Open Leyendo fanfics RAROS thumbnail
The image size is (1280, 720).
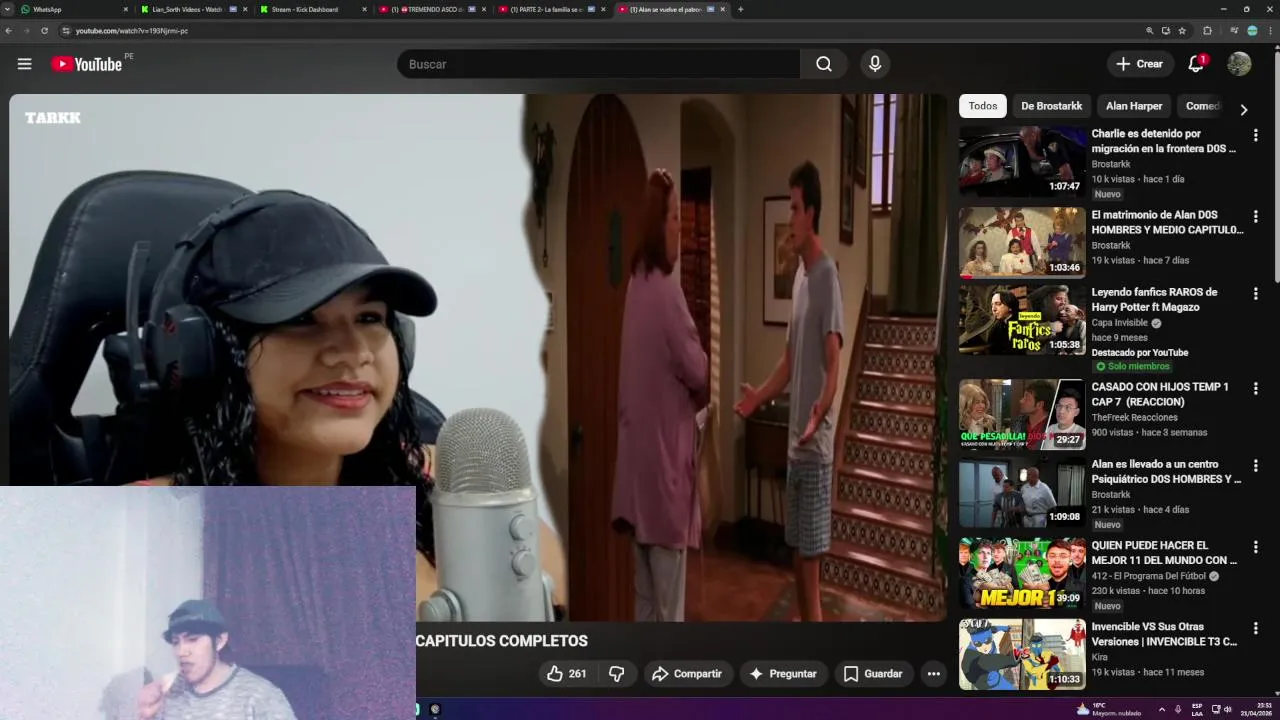[x=1022, y=320]
